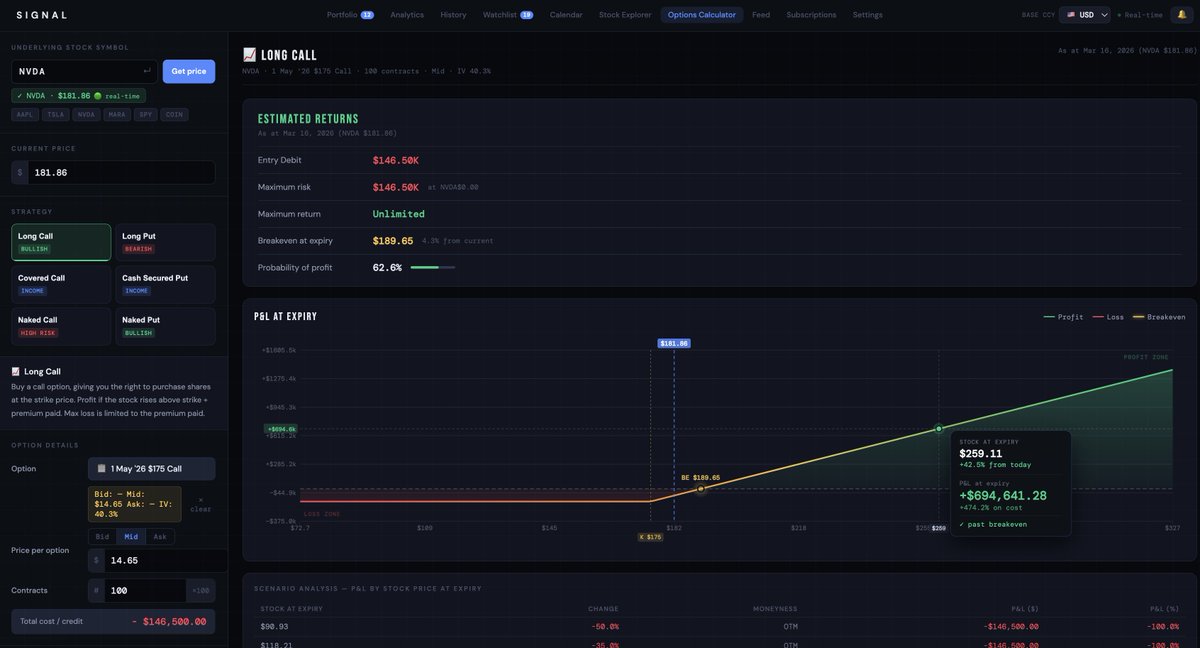1200x648 pixels.
Task: Select the Options Calculator tab
Action: (702, 15)
